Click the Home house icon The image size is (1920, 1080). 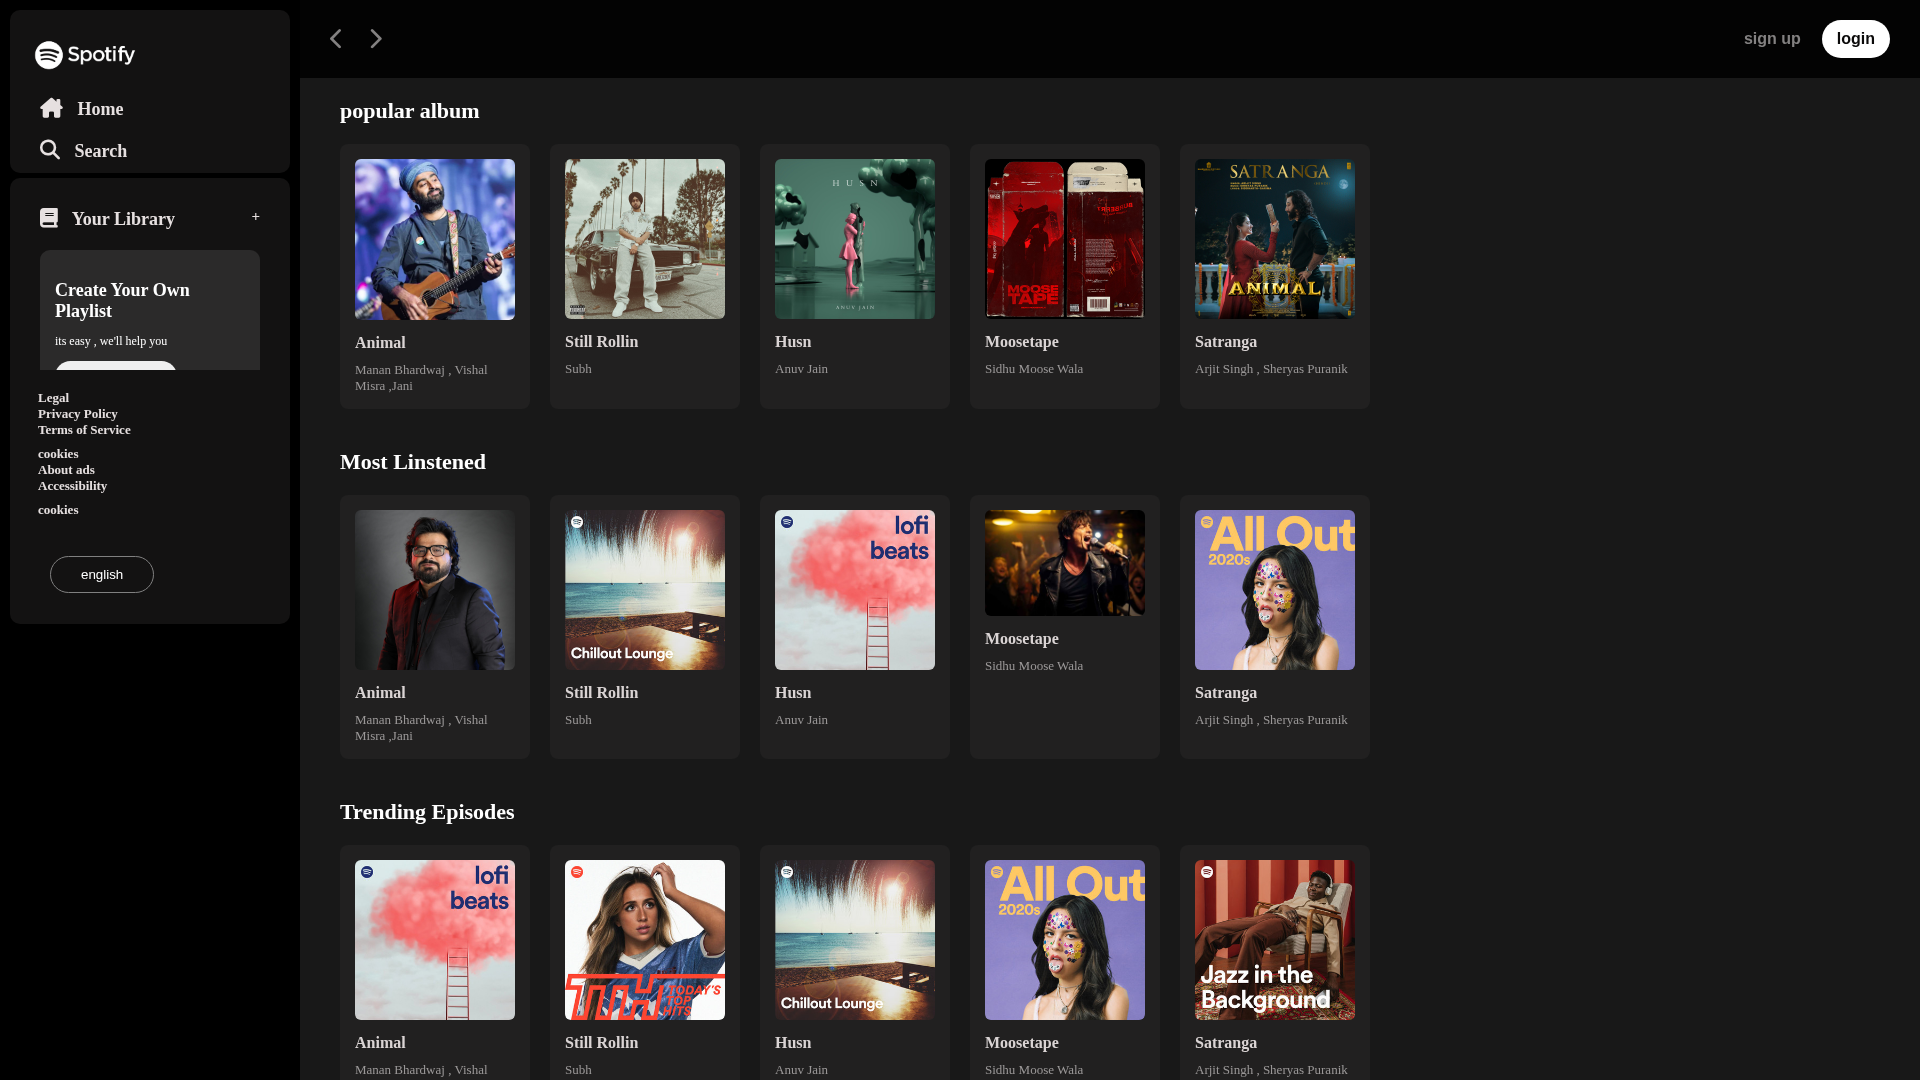(x=51, y=108)
